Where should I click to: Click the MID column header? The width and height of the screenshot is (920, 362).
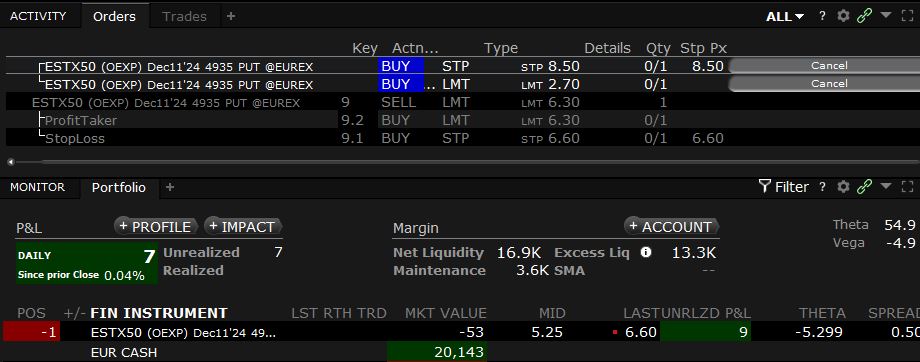(551, 313)
